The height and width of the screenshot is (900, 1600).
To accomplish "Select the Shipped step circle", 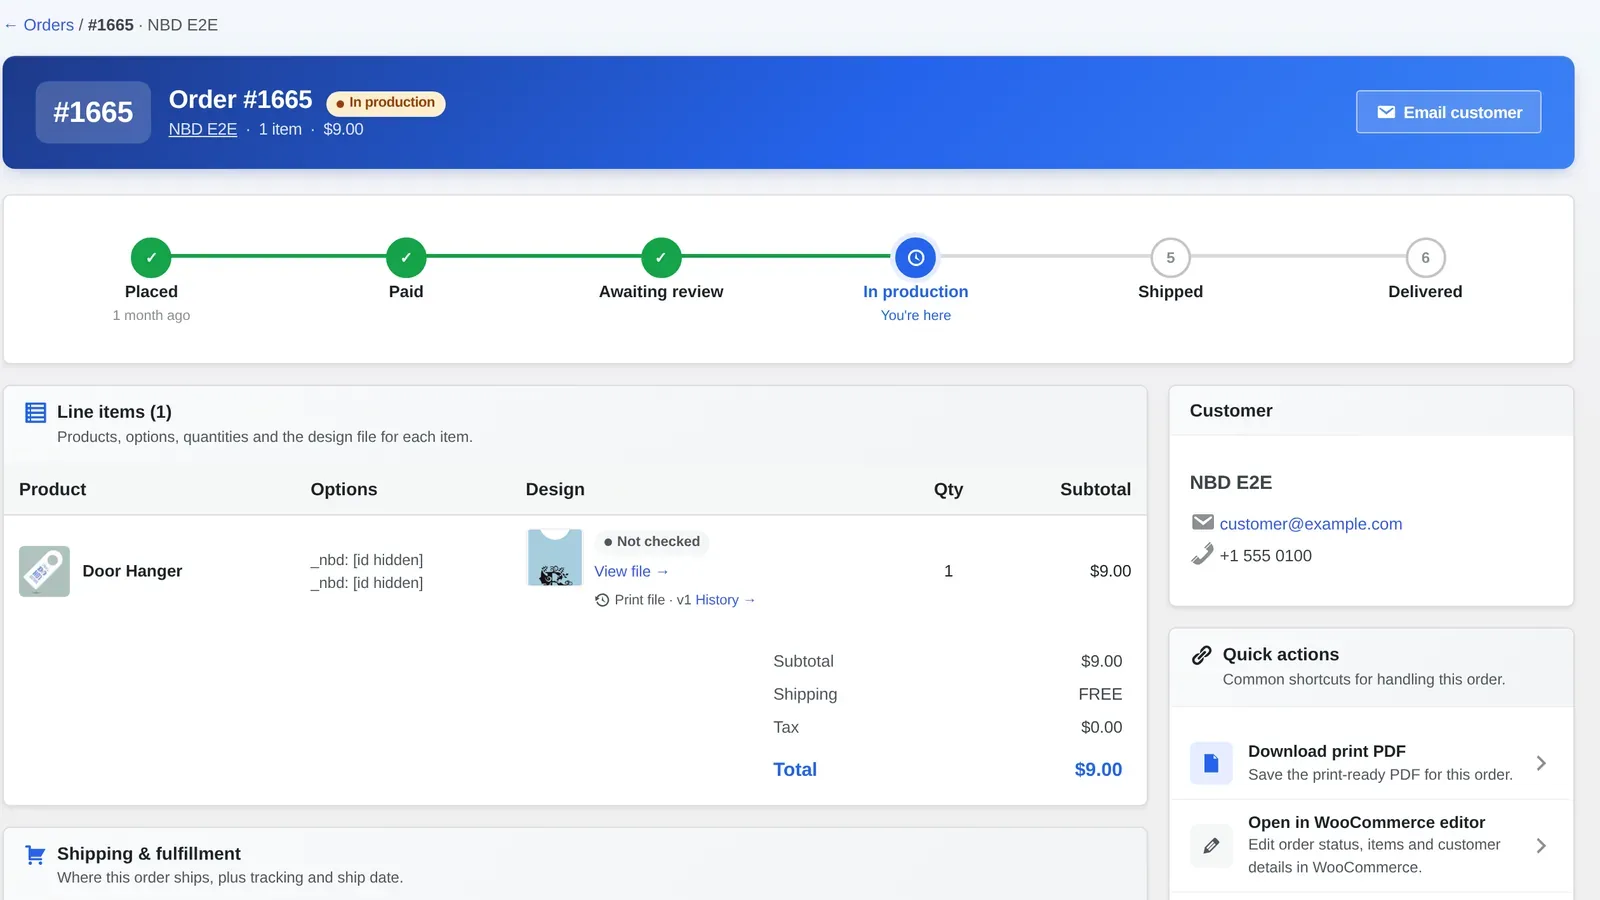I will 1170,258.
